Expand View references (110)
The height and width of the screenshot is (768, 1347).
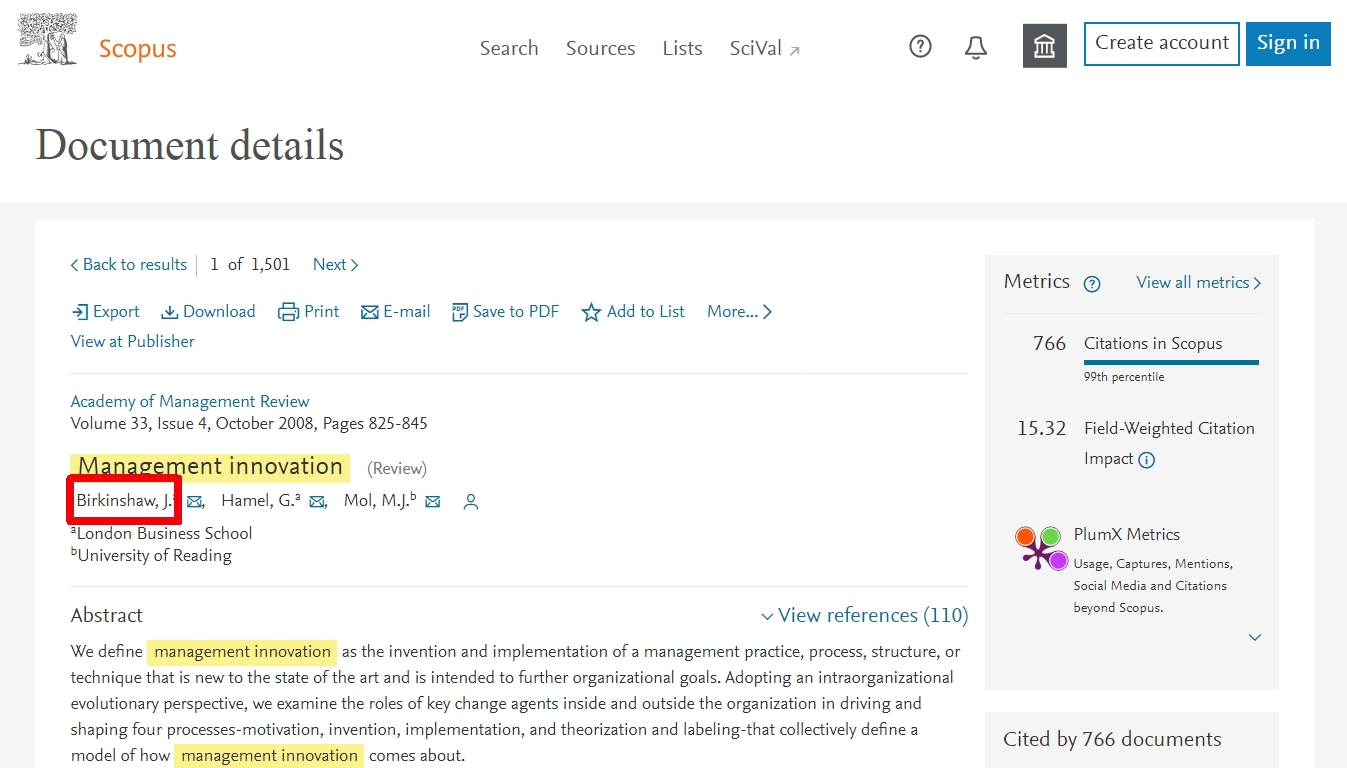click(x=864, y=615)
